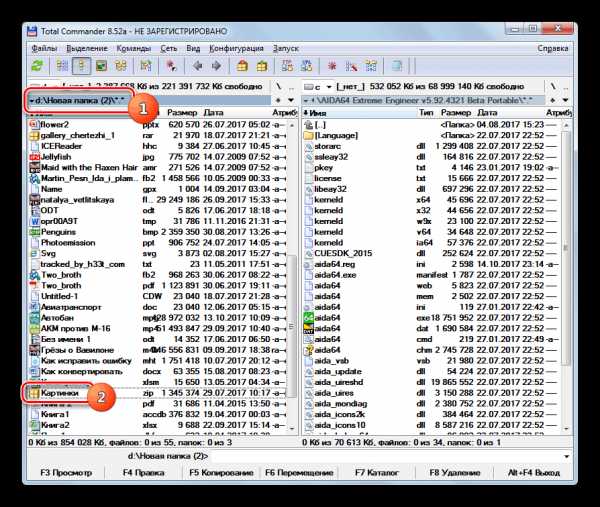This screenshot has width=600, height=507.
Task: Click the opr00A9T Word document icon
Action: [x=34, y=221]
